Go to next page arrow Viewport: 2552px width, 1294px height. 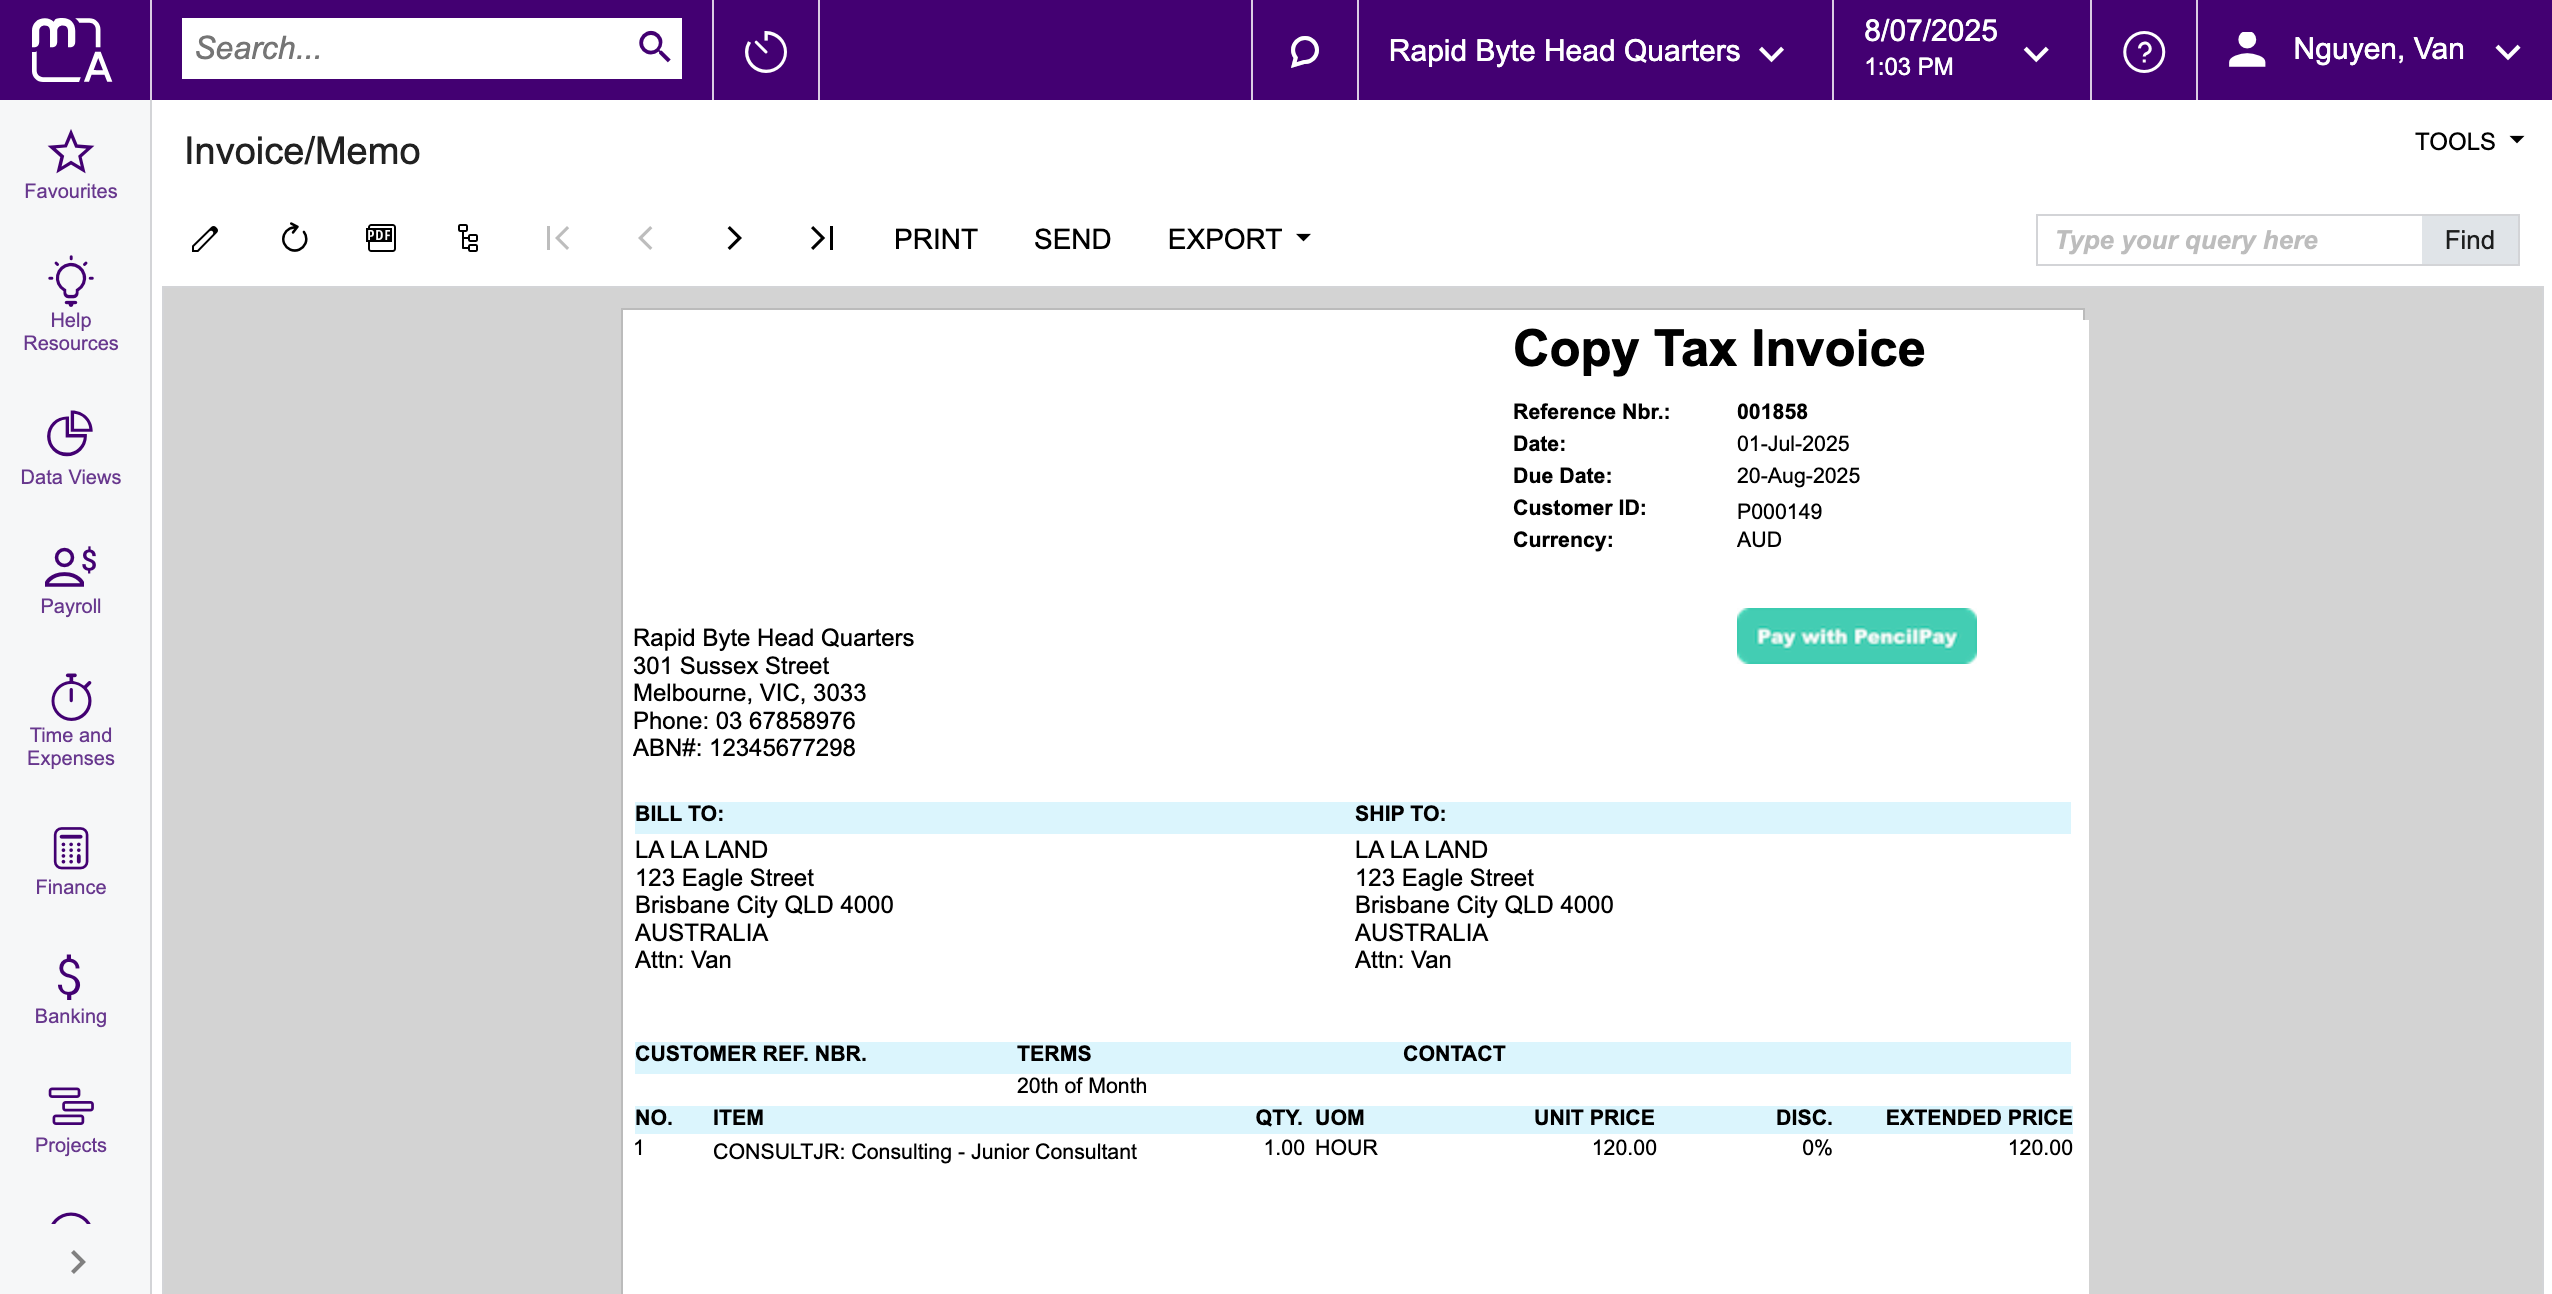click(x=734, y=238)
